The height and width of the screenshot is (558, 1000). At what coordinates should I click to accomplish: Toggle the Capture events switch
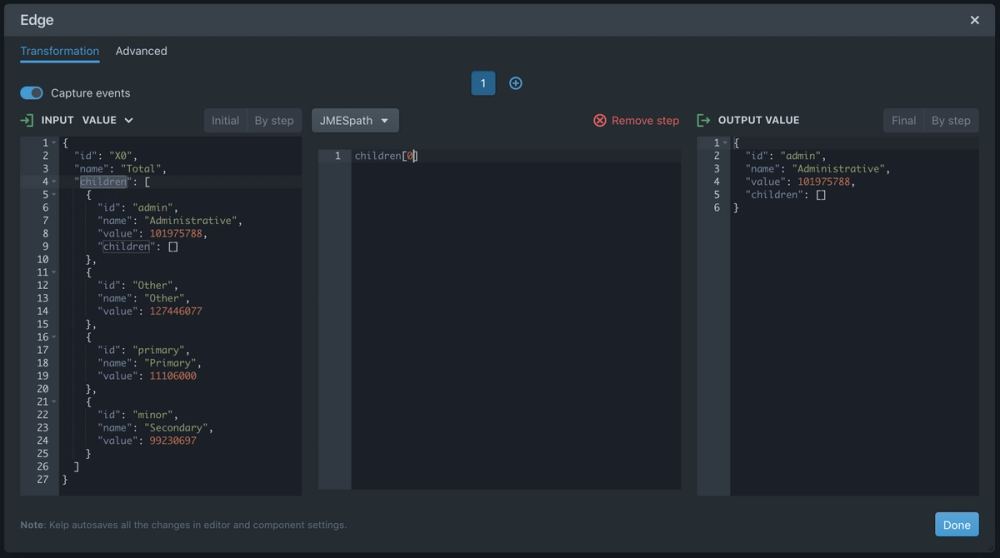tap(32, 93)
